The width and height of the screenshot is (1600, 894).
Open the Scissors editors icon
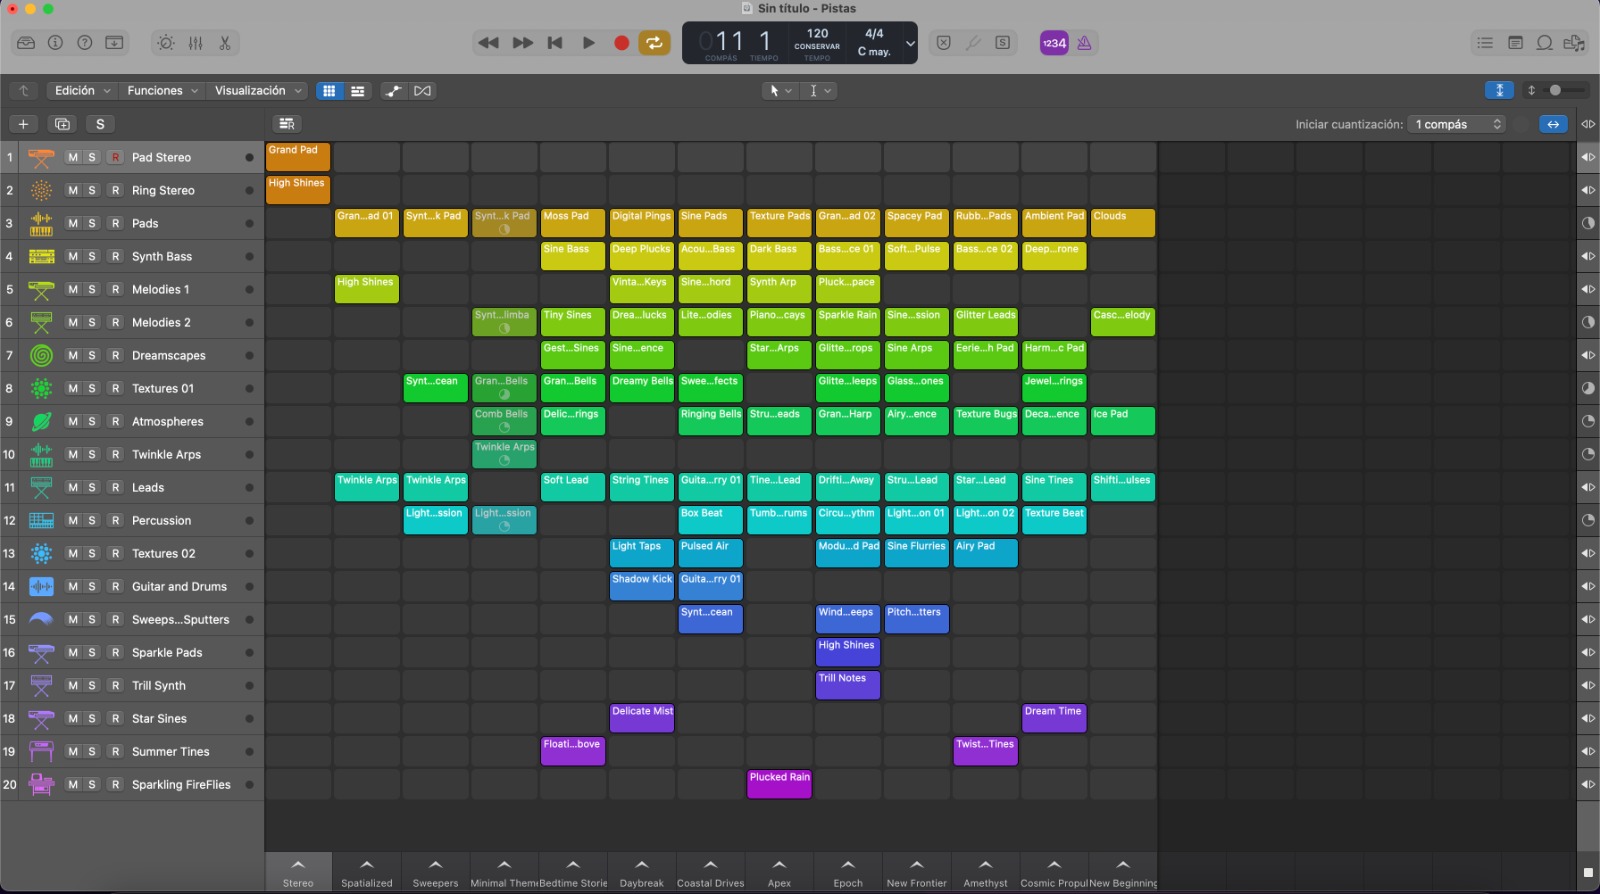[225, 43]
